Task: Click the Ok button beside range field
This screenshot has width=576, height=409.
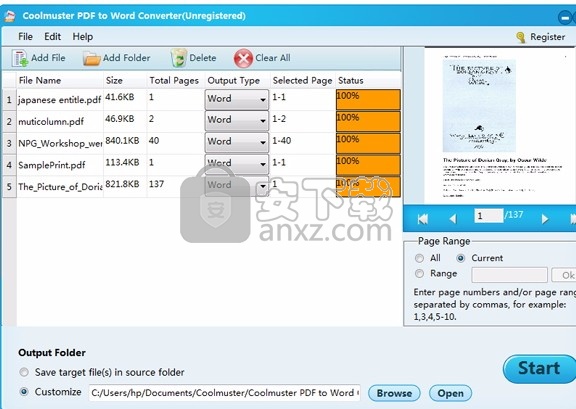Action: coord(564,275)
